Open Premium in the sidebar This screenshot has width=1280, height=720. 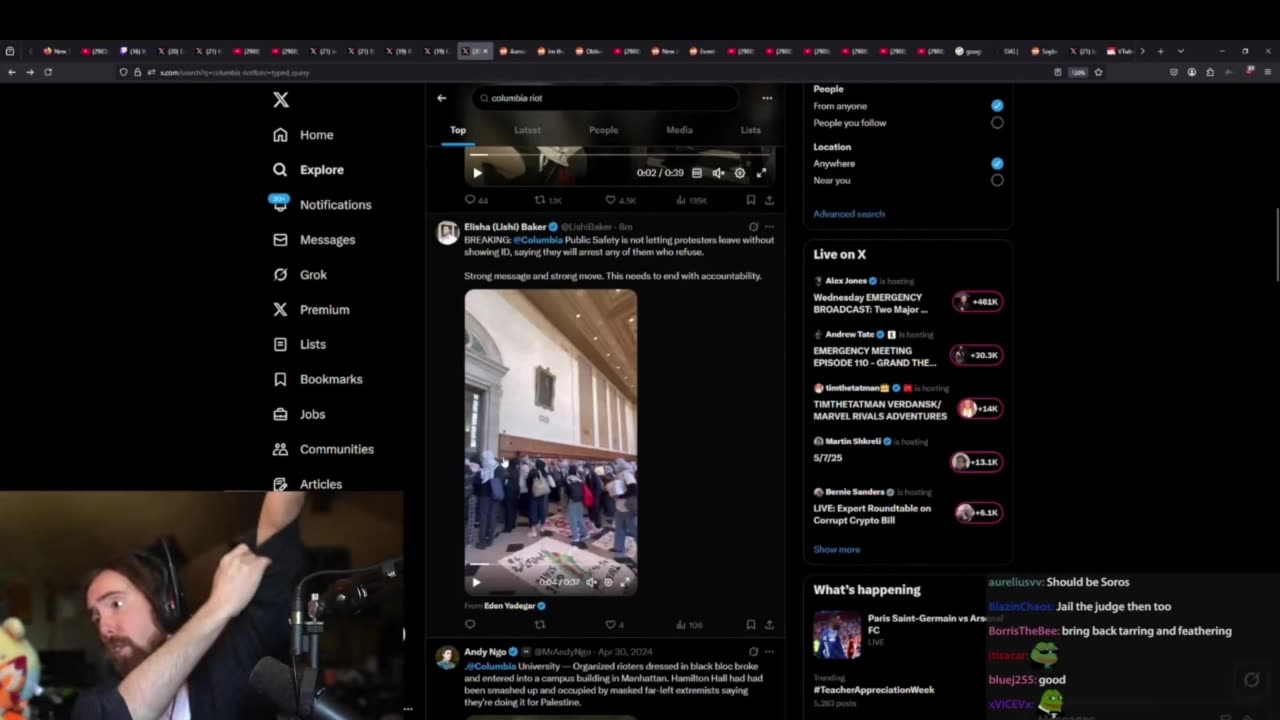(x=311, y=310)
